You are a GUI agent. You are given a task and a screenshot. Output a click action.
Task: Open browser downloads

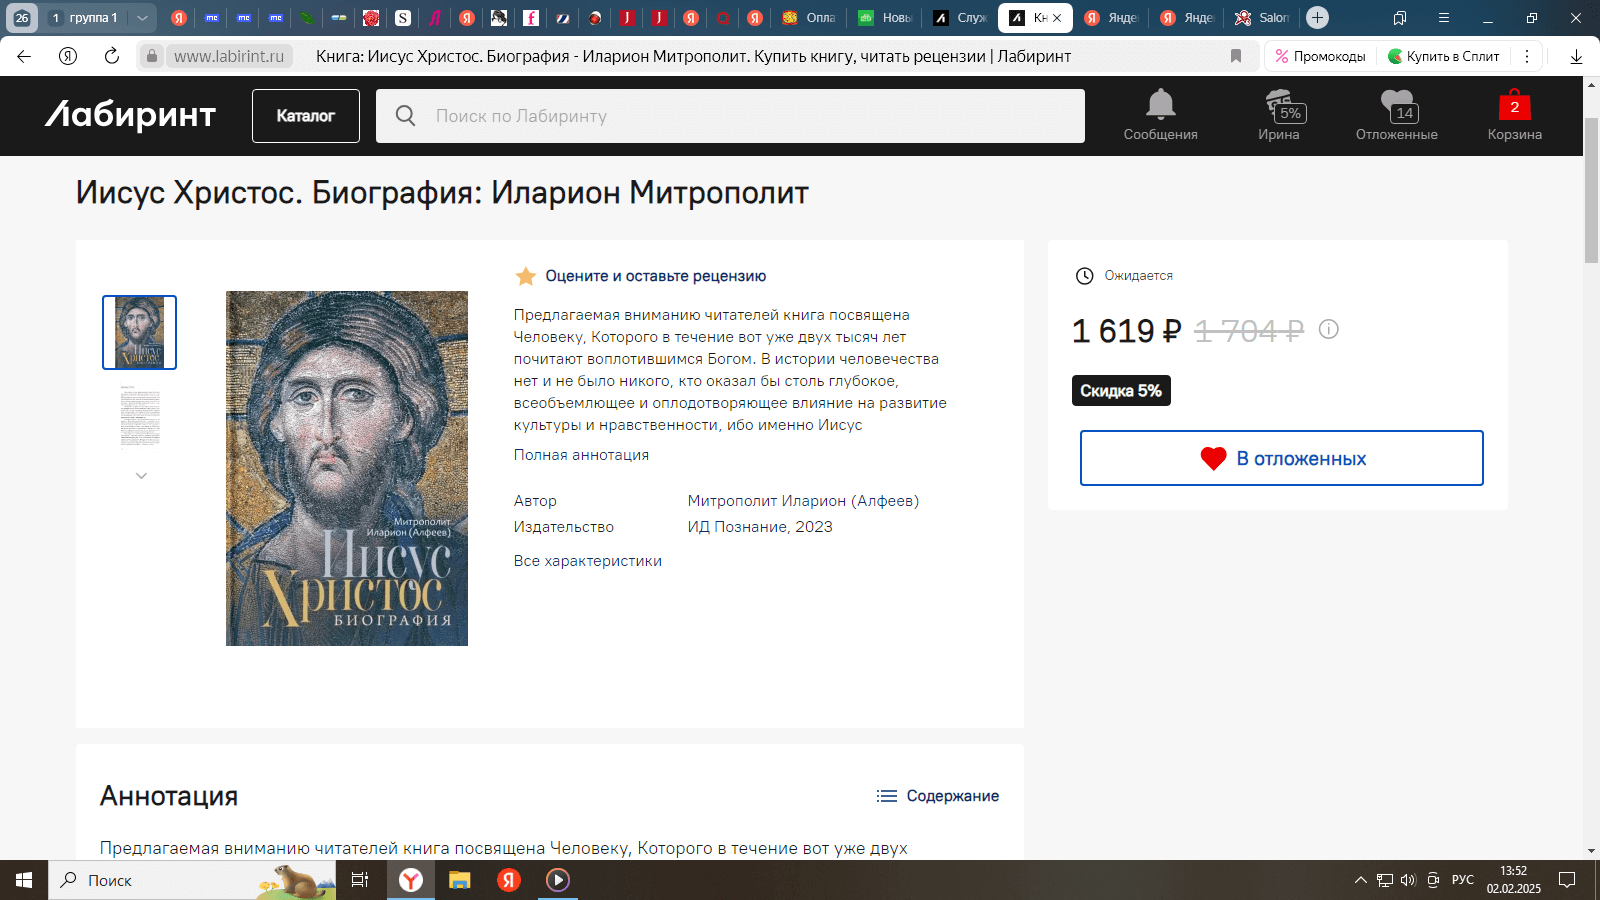point(1577,56)
